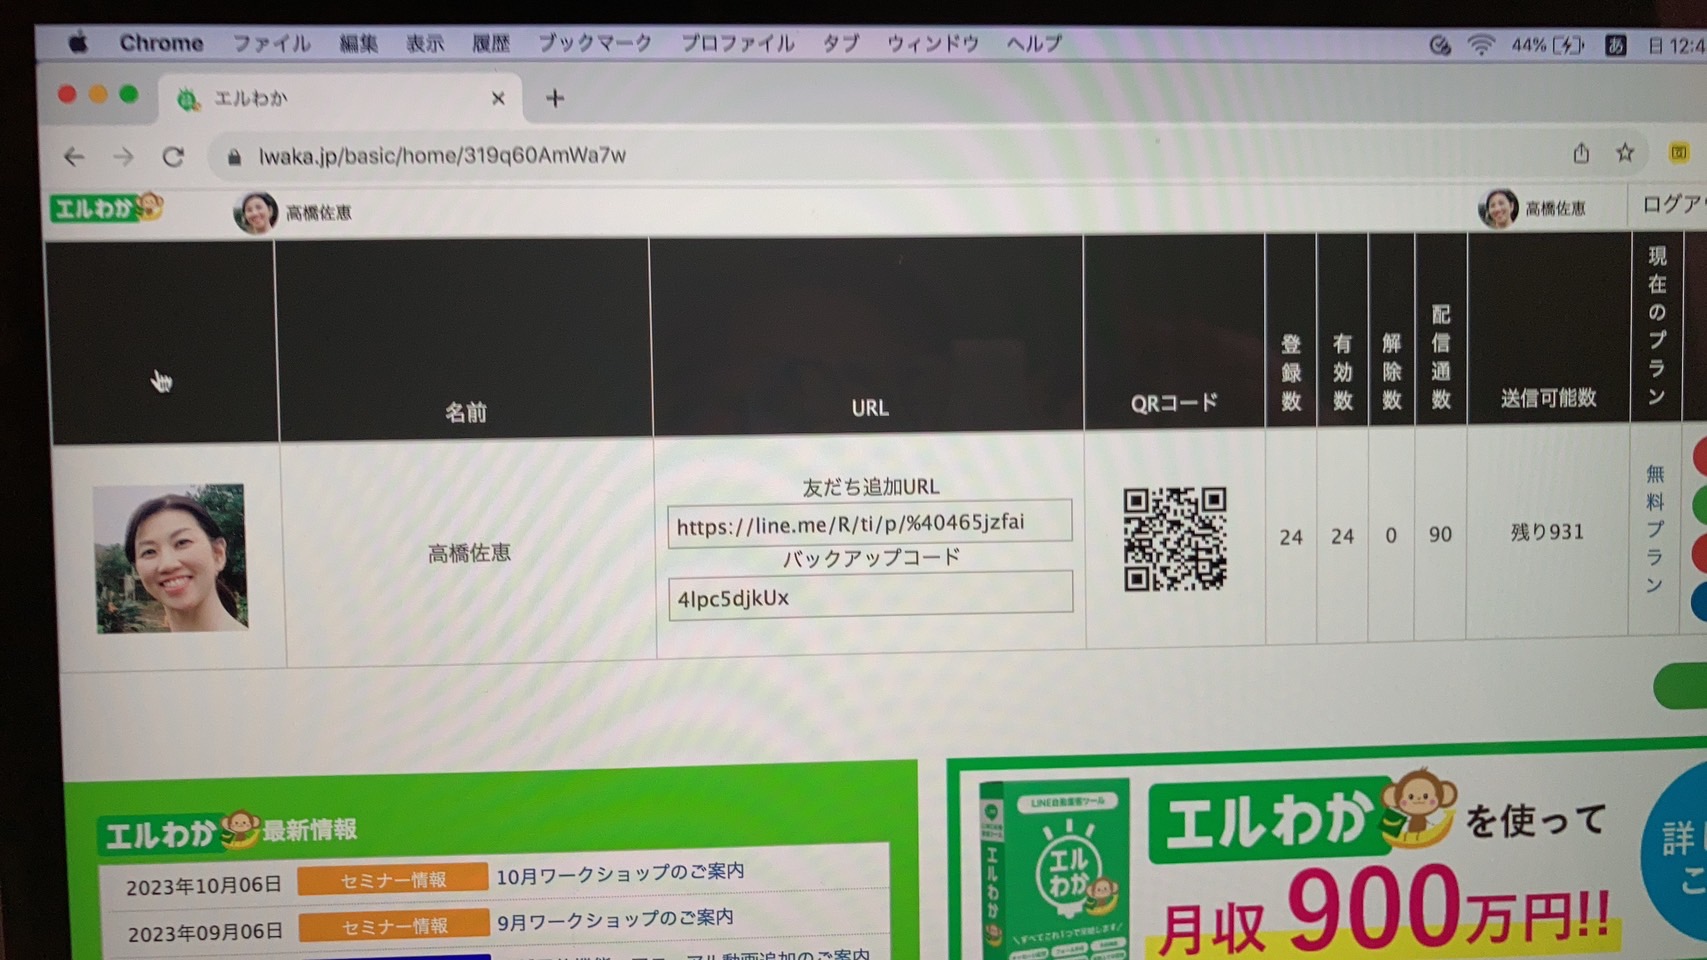Click the Wi-Fi status icon
Viewport: 1707px width, 960px height.
(1480, 45)
